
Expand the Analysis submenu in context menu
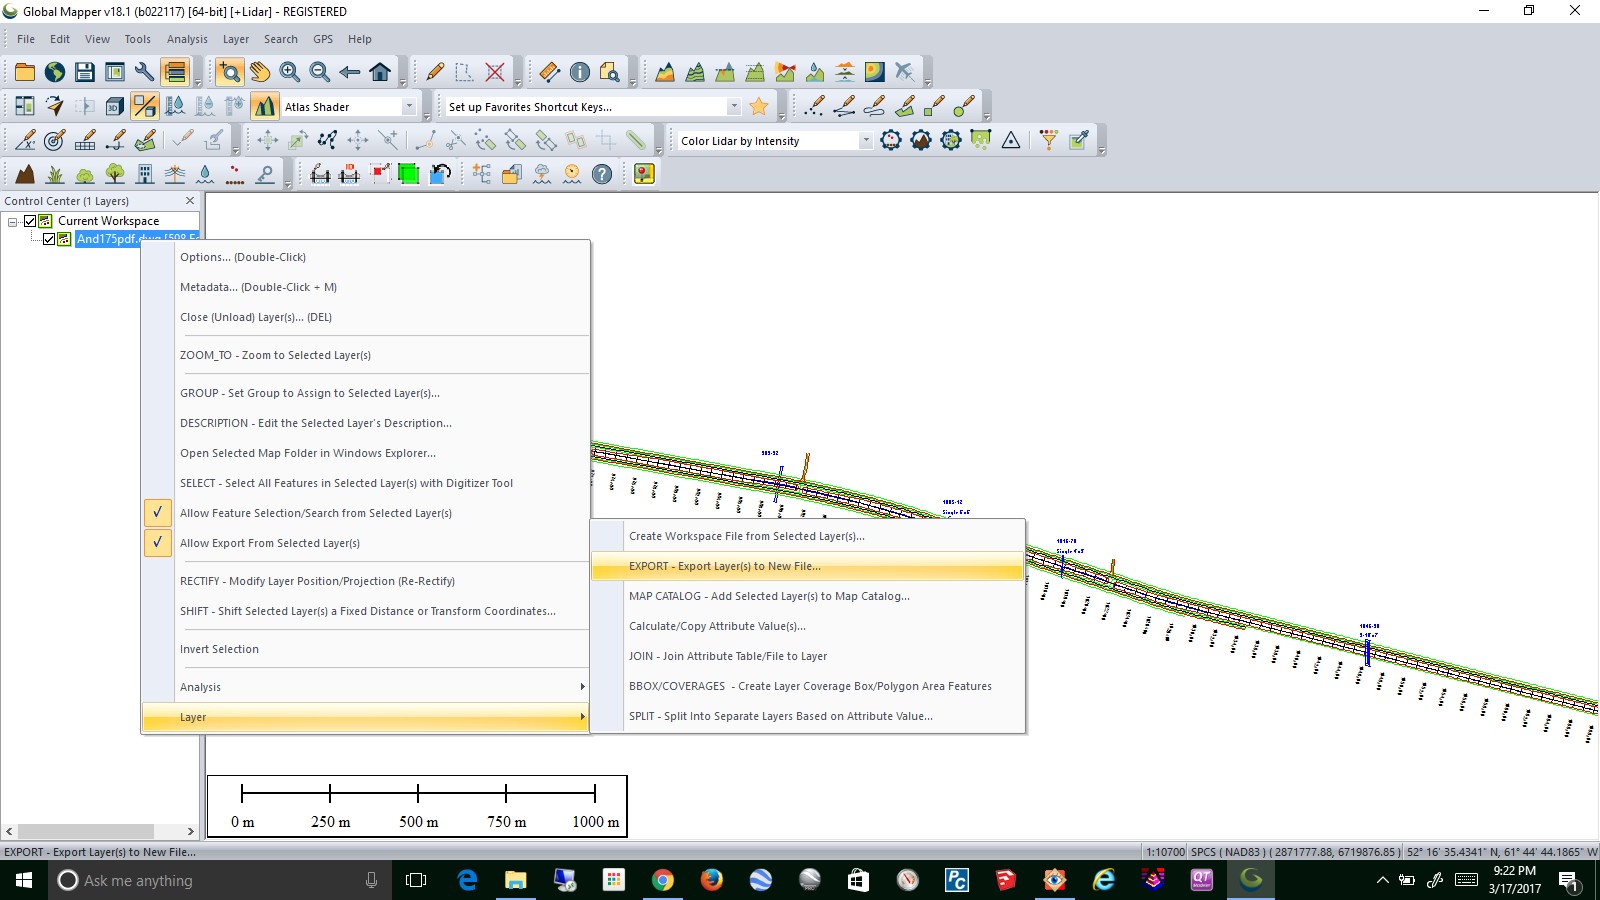(366, 687)
